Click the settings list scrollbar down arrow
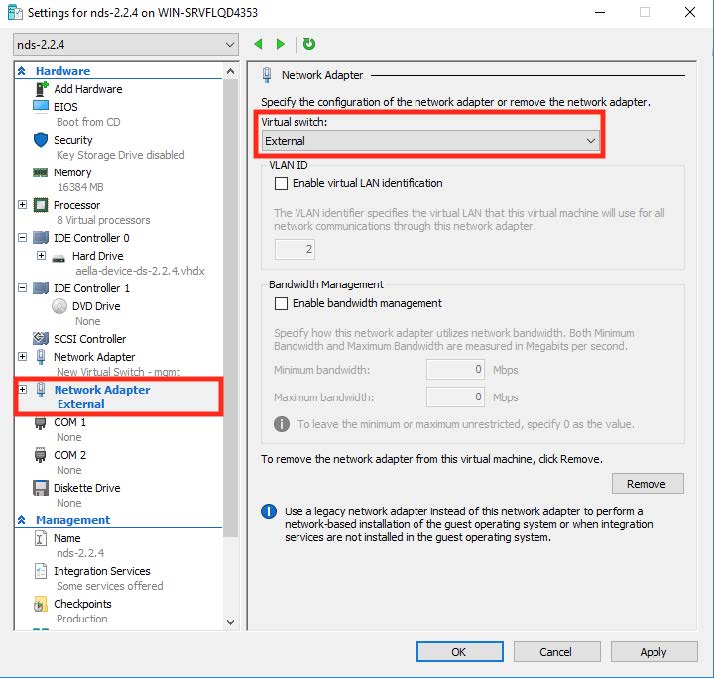714x678 pixels. pos(231,622)
